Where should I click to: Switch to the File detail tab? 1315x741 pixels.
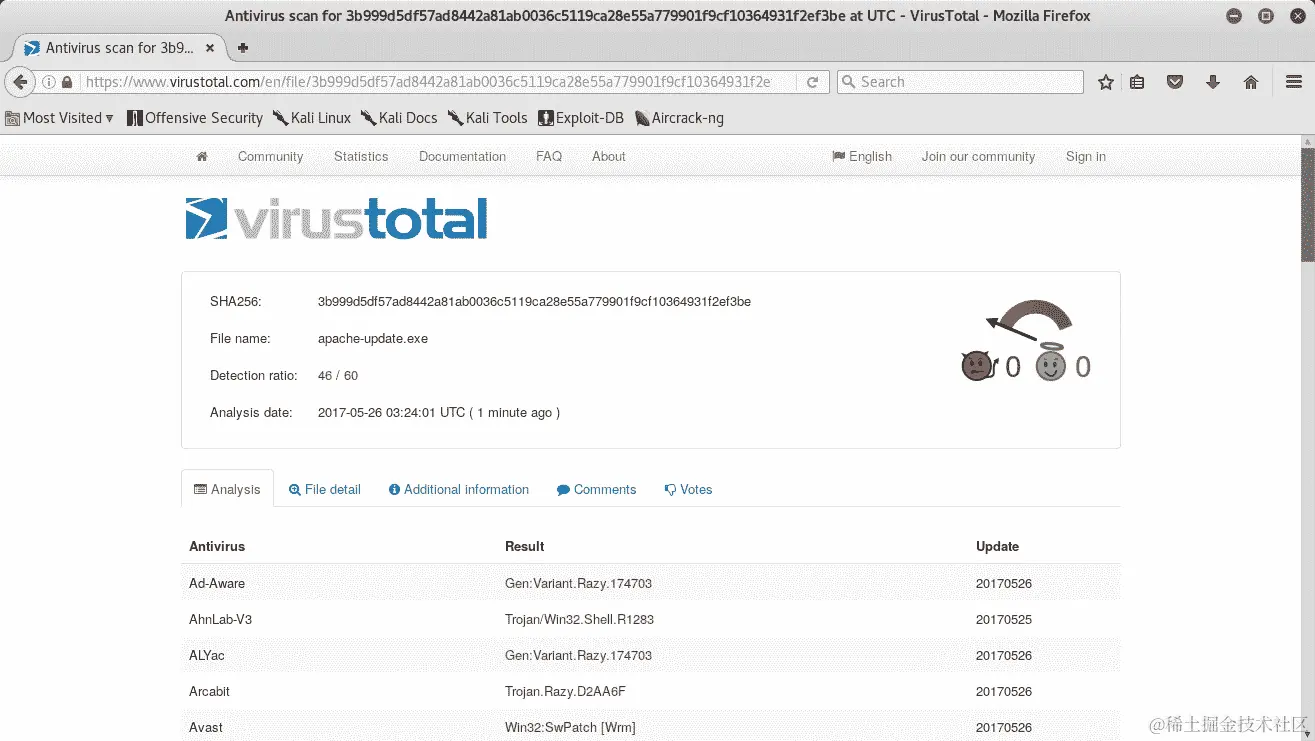point(325,489)
